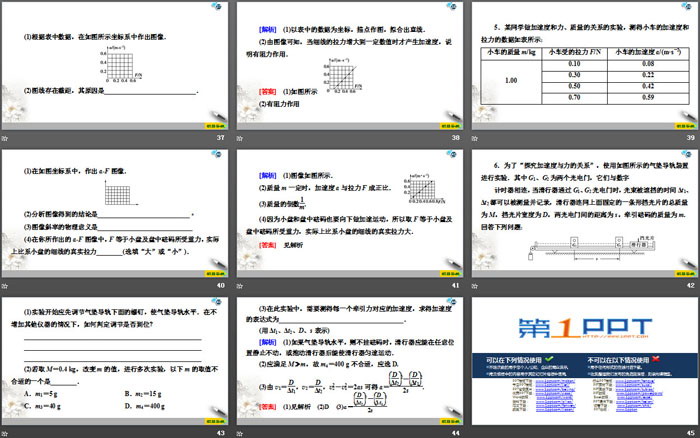Viewport: 700px width, 438px height.
Task: Select slide 40 thumbnail with the blank a-F grid
Action: (x=115, y=213)
